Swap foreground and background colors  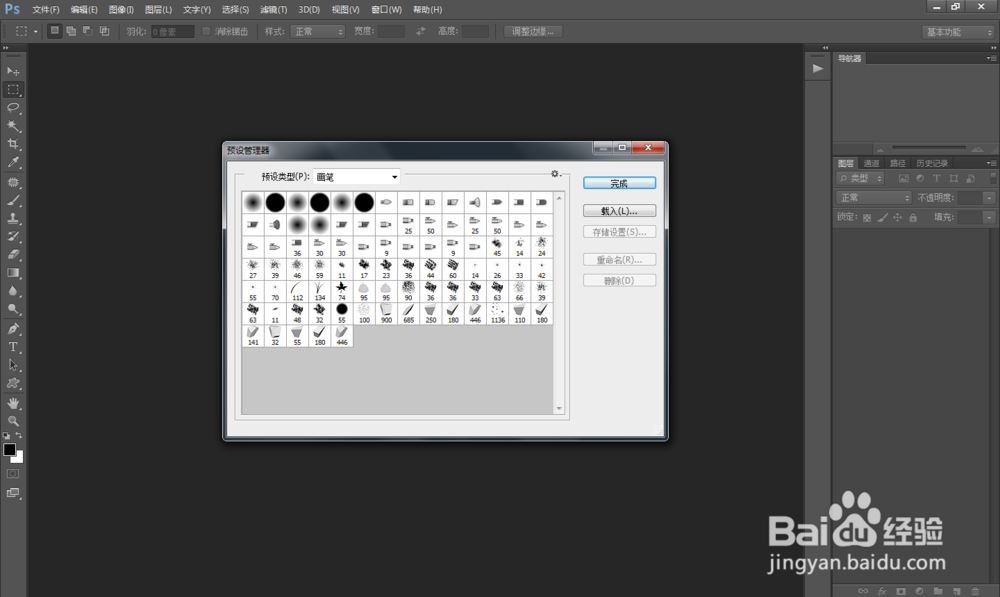19,435
